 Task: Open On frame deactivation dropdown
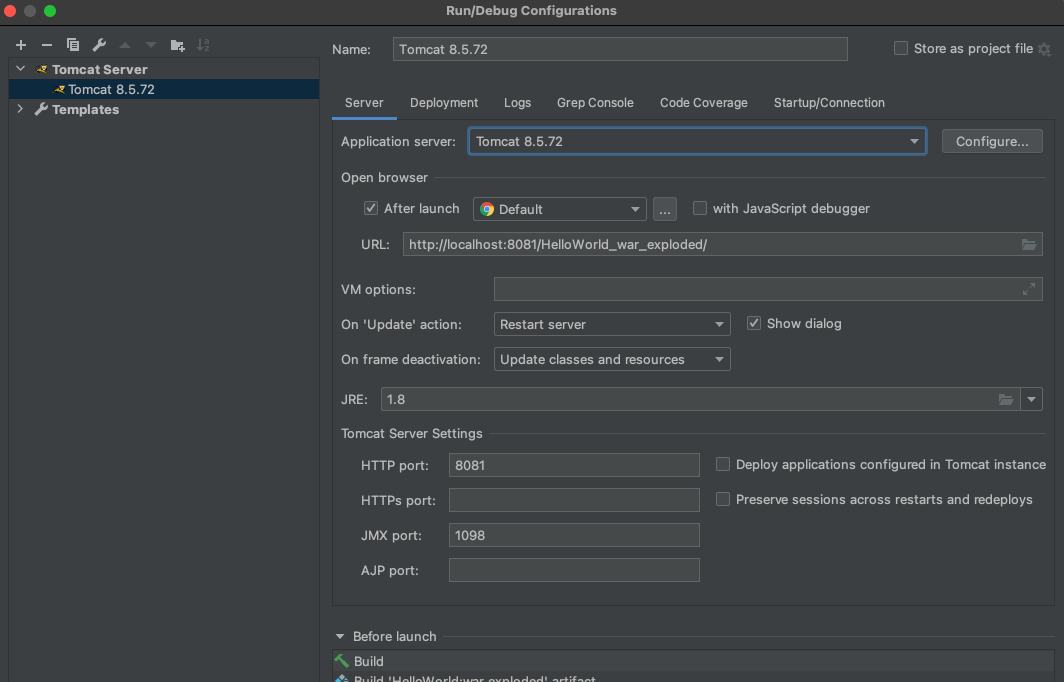pos(612,360)
